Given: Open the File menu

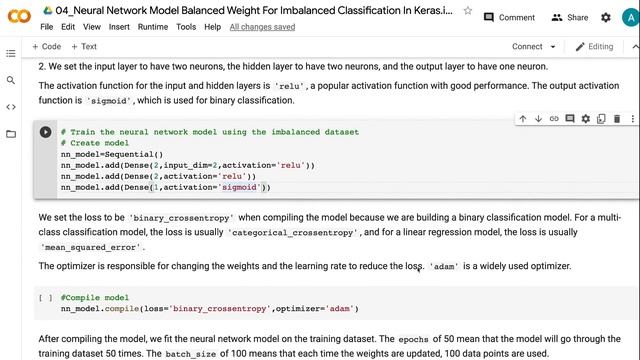Looking at the screenshot, I should pyautogui.click(x=47, y=27).
